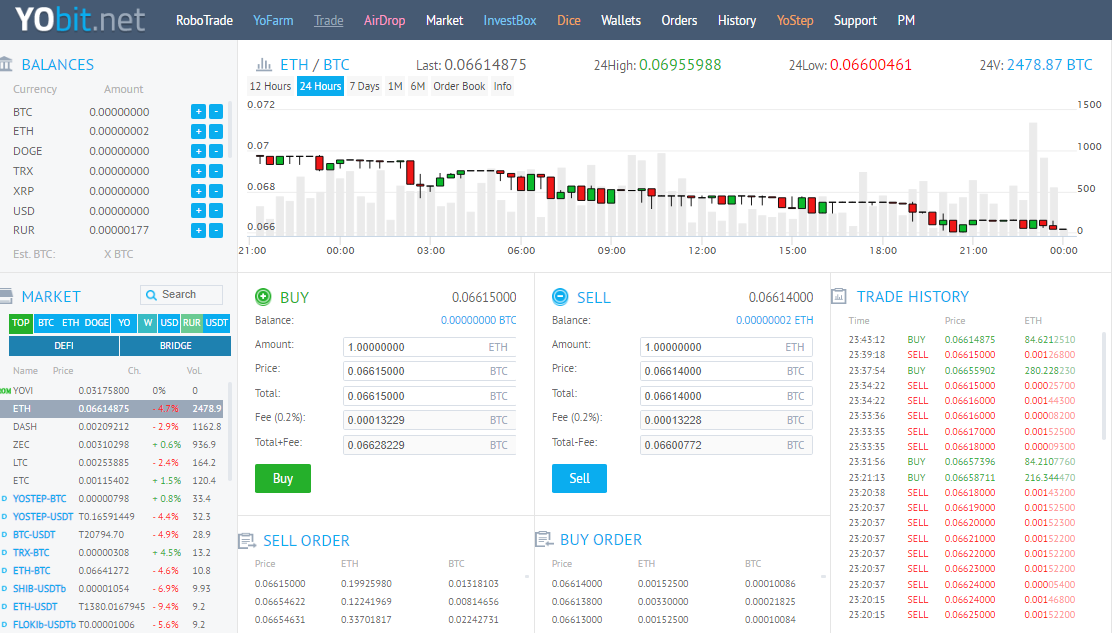Click the plus deposit icon for ETH balance
Screen dimensions: 1112x633
199,131
